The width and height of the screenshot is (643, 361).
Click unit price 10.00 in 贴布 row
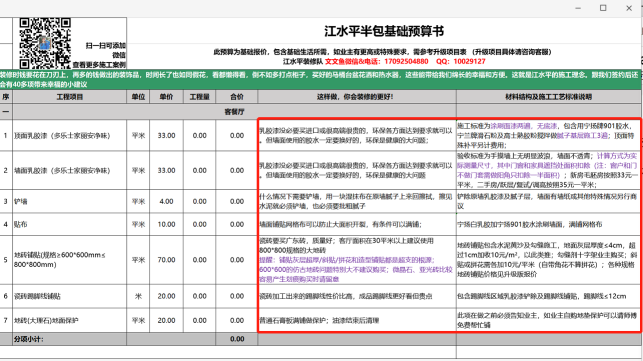click(x=166, y=224)
